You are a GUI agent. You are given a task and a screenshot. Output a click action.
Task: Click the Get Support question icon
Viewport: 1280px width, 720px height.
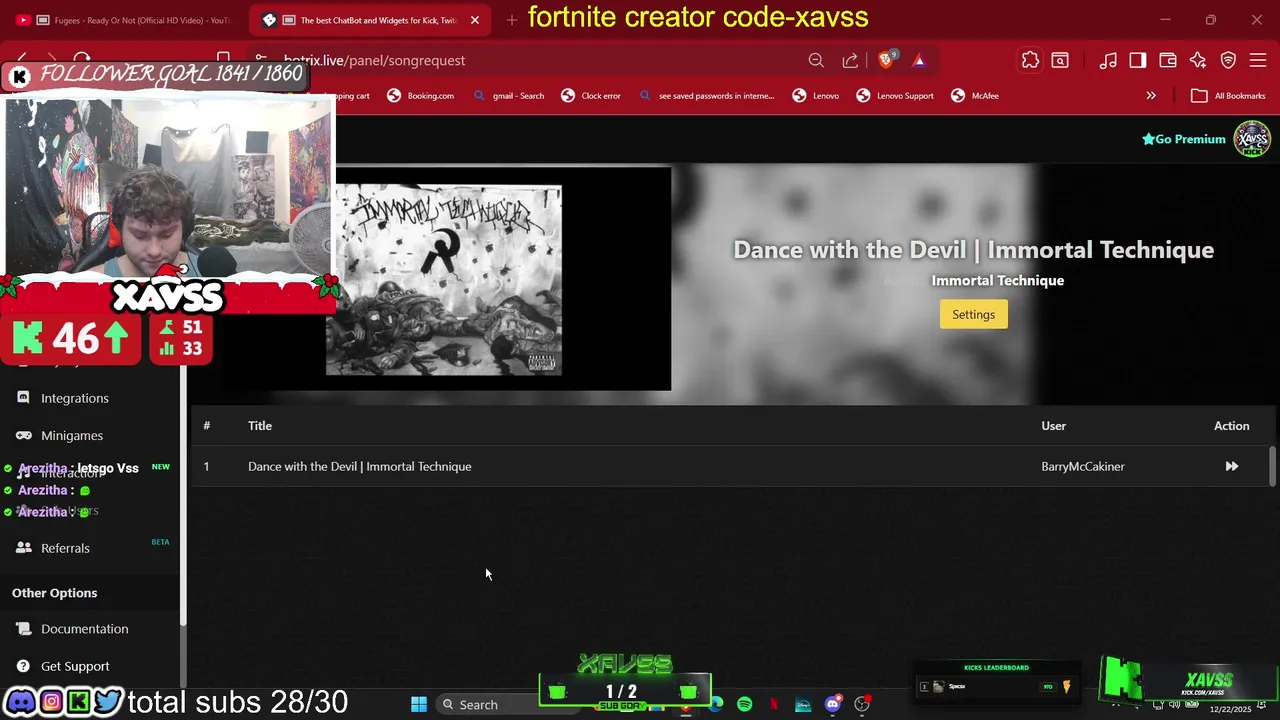tap(23, 666)
